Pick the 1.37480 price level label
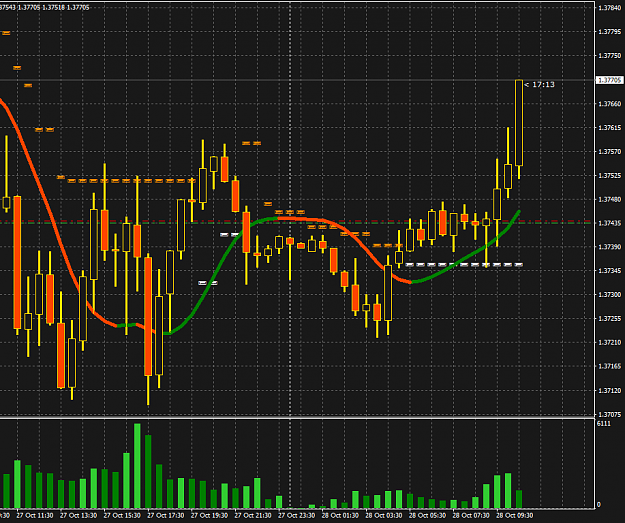Image resolution: width=625 pixels, height=523 pixels. pyautogui.click(x=610, y=199)
